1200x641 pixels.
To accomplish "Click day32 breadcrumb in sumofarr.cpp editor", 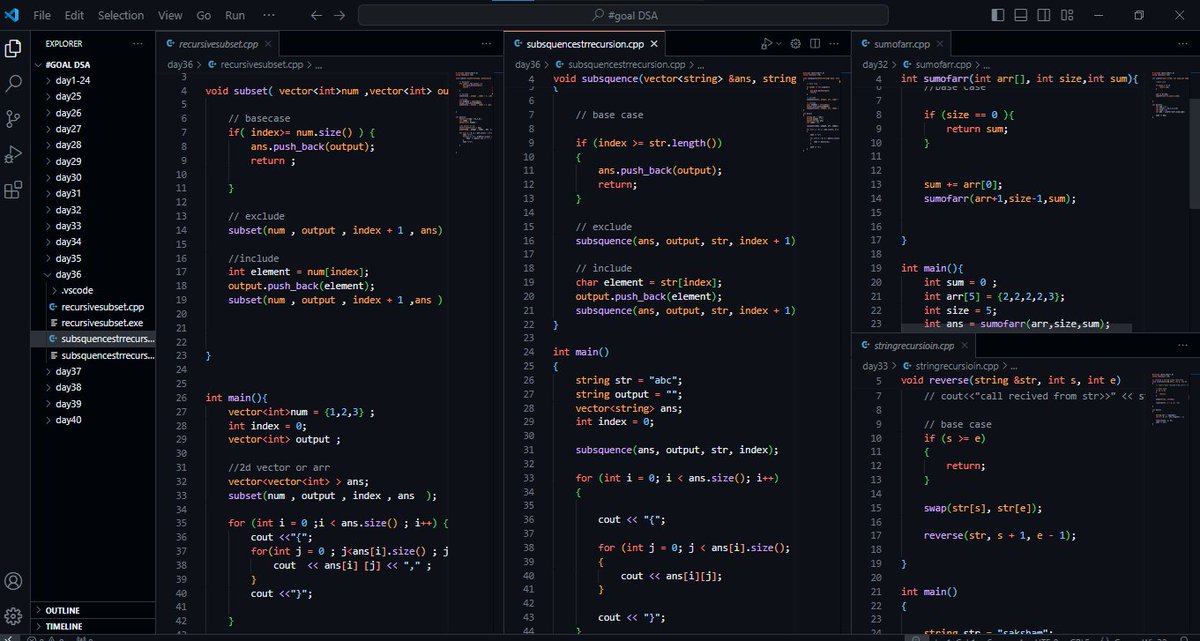I will [874, 64].
